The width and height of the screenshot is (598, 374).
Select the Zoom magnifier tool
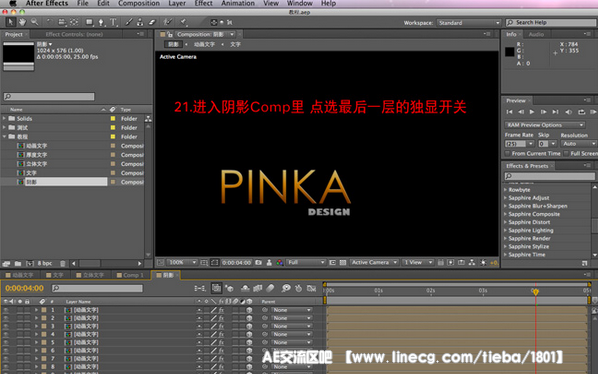point(35,22)
